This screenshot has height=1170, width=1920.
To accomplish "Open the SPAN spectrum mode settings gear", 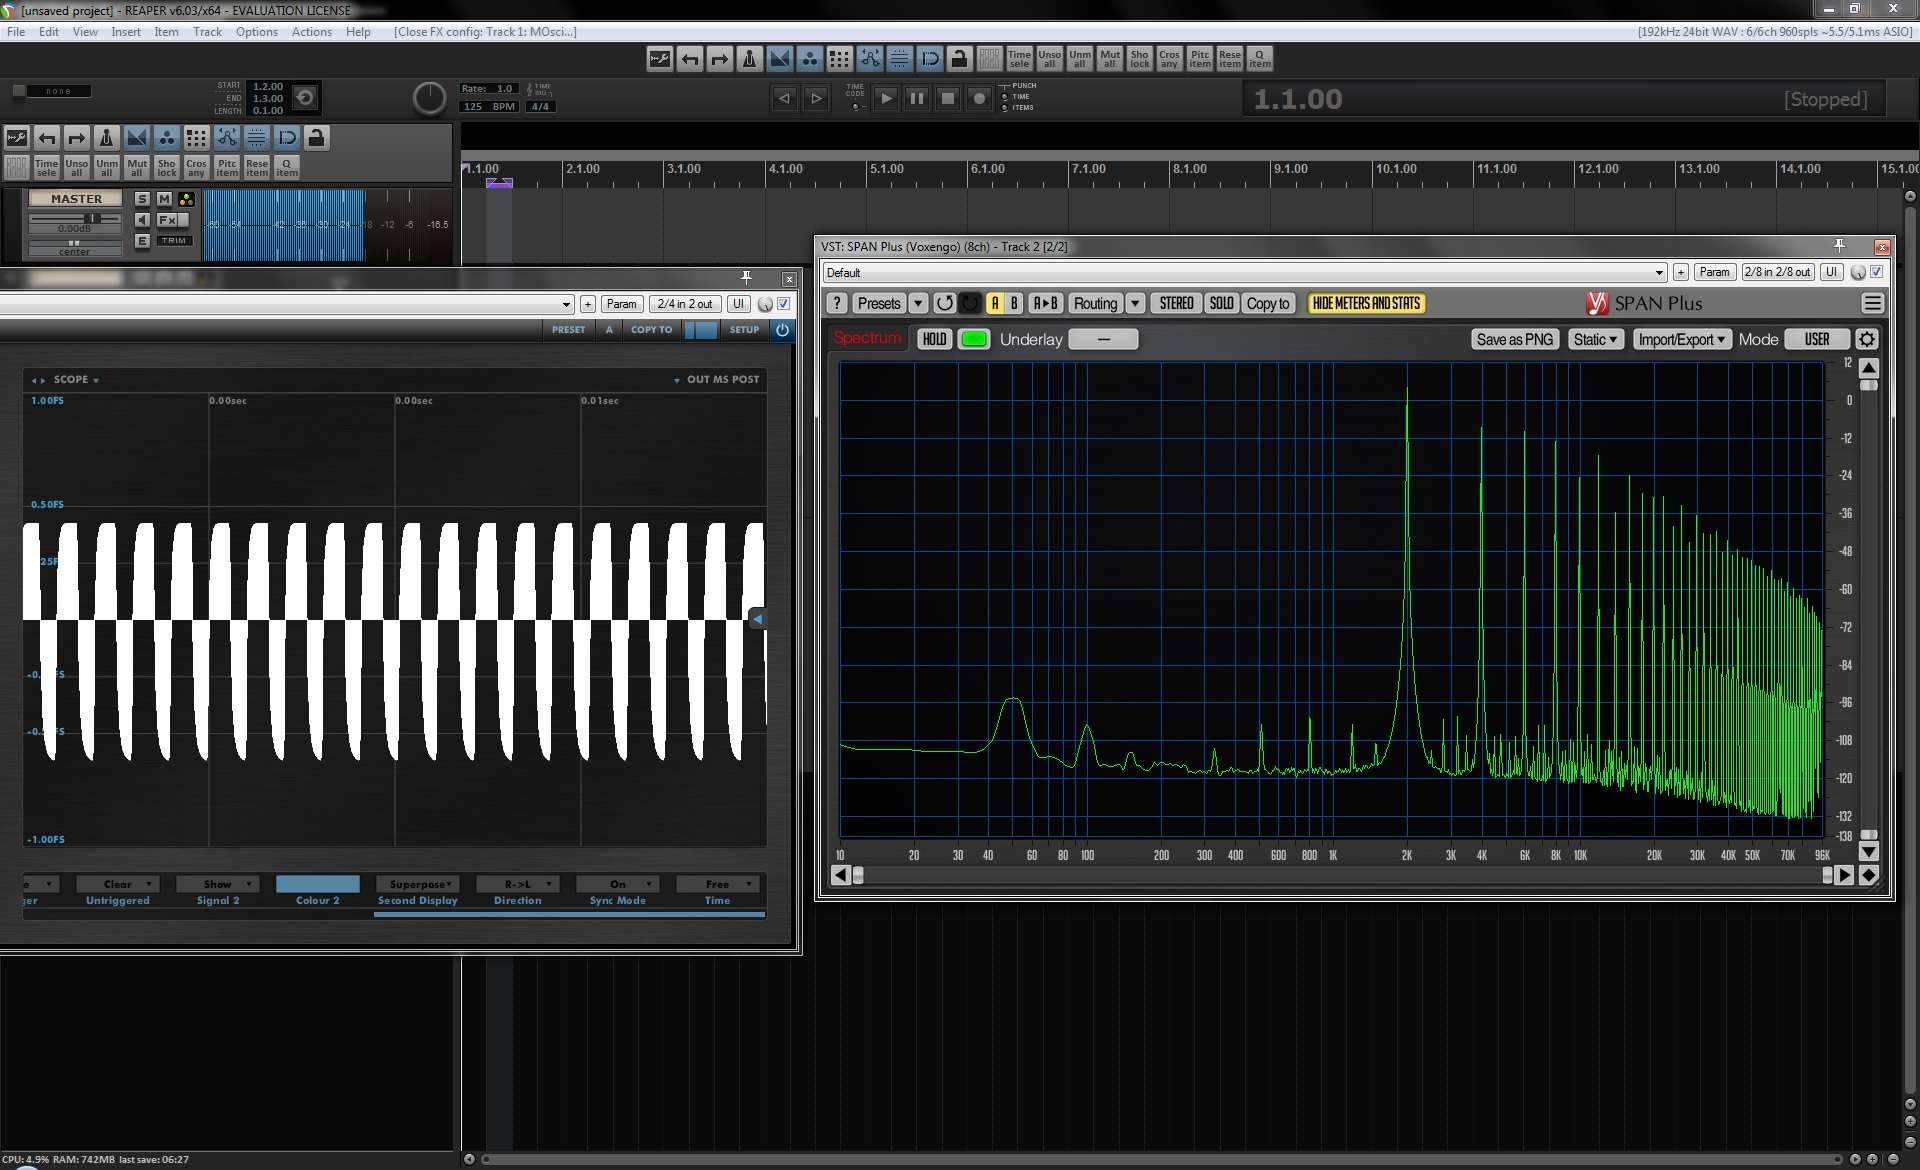I will [1866, 339].
